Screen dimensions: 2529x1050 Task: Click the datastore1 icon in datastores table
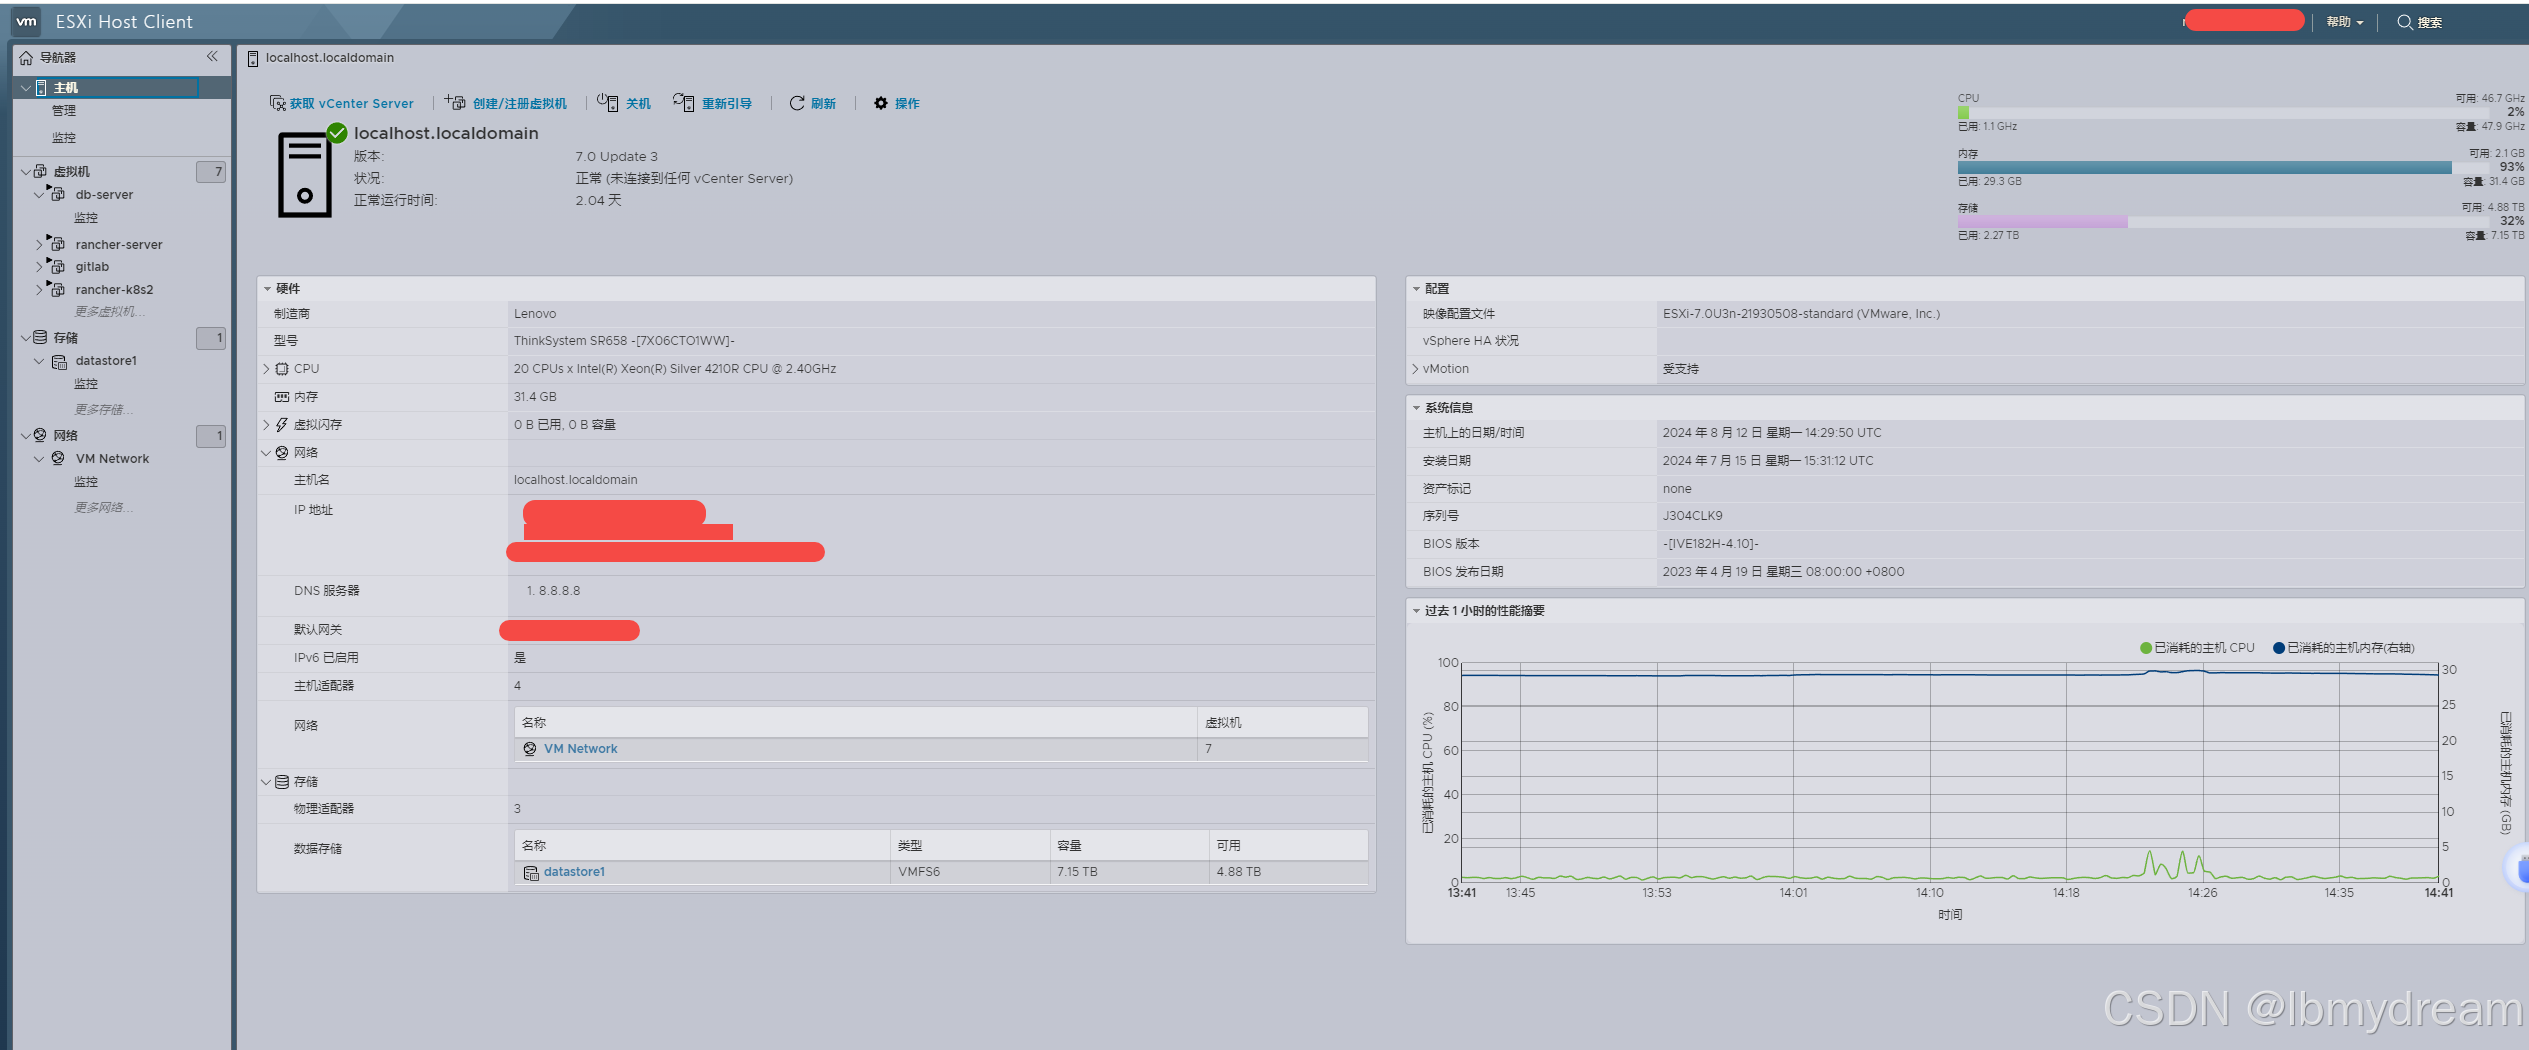(531, 873)
